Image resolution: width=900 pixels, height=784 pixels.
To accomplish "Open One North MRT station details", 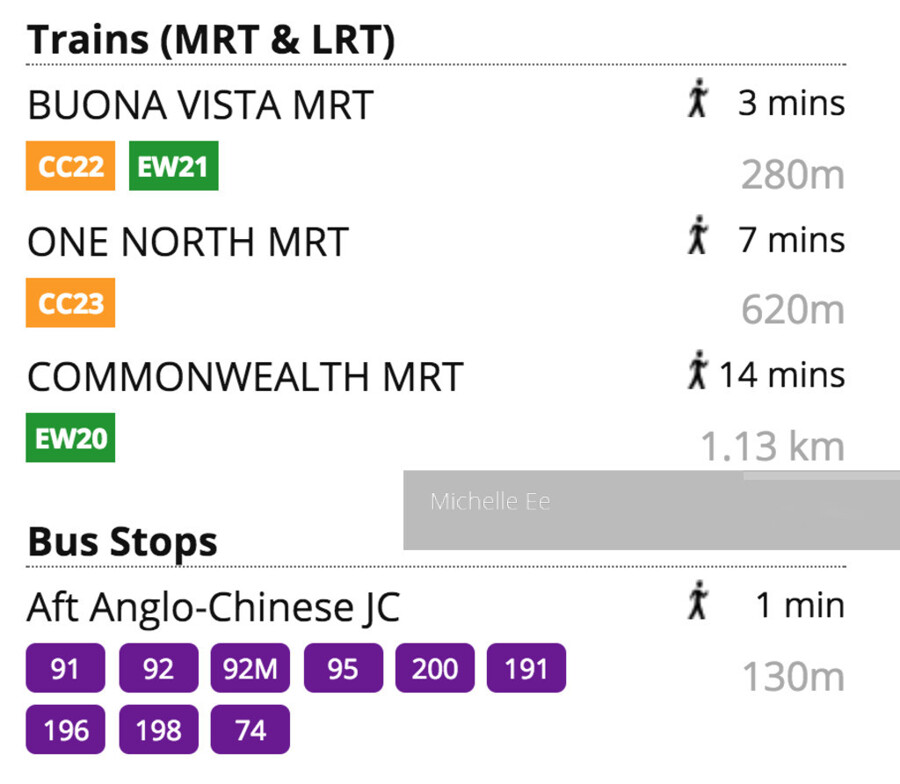I will click(188, 241).
